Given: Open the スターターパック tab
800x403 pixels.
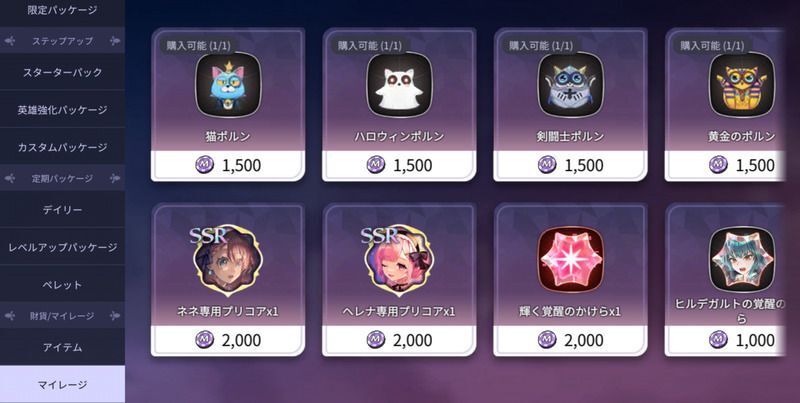Looking at the screenshot, I should [x=62, y=72].
